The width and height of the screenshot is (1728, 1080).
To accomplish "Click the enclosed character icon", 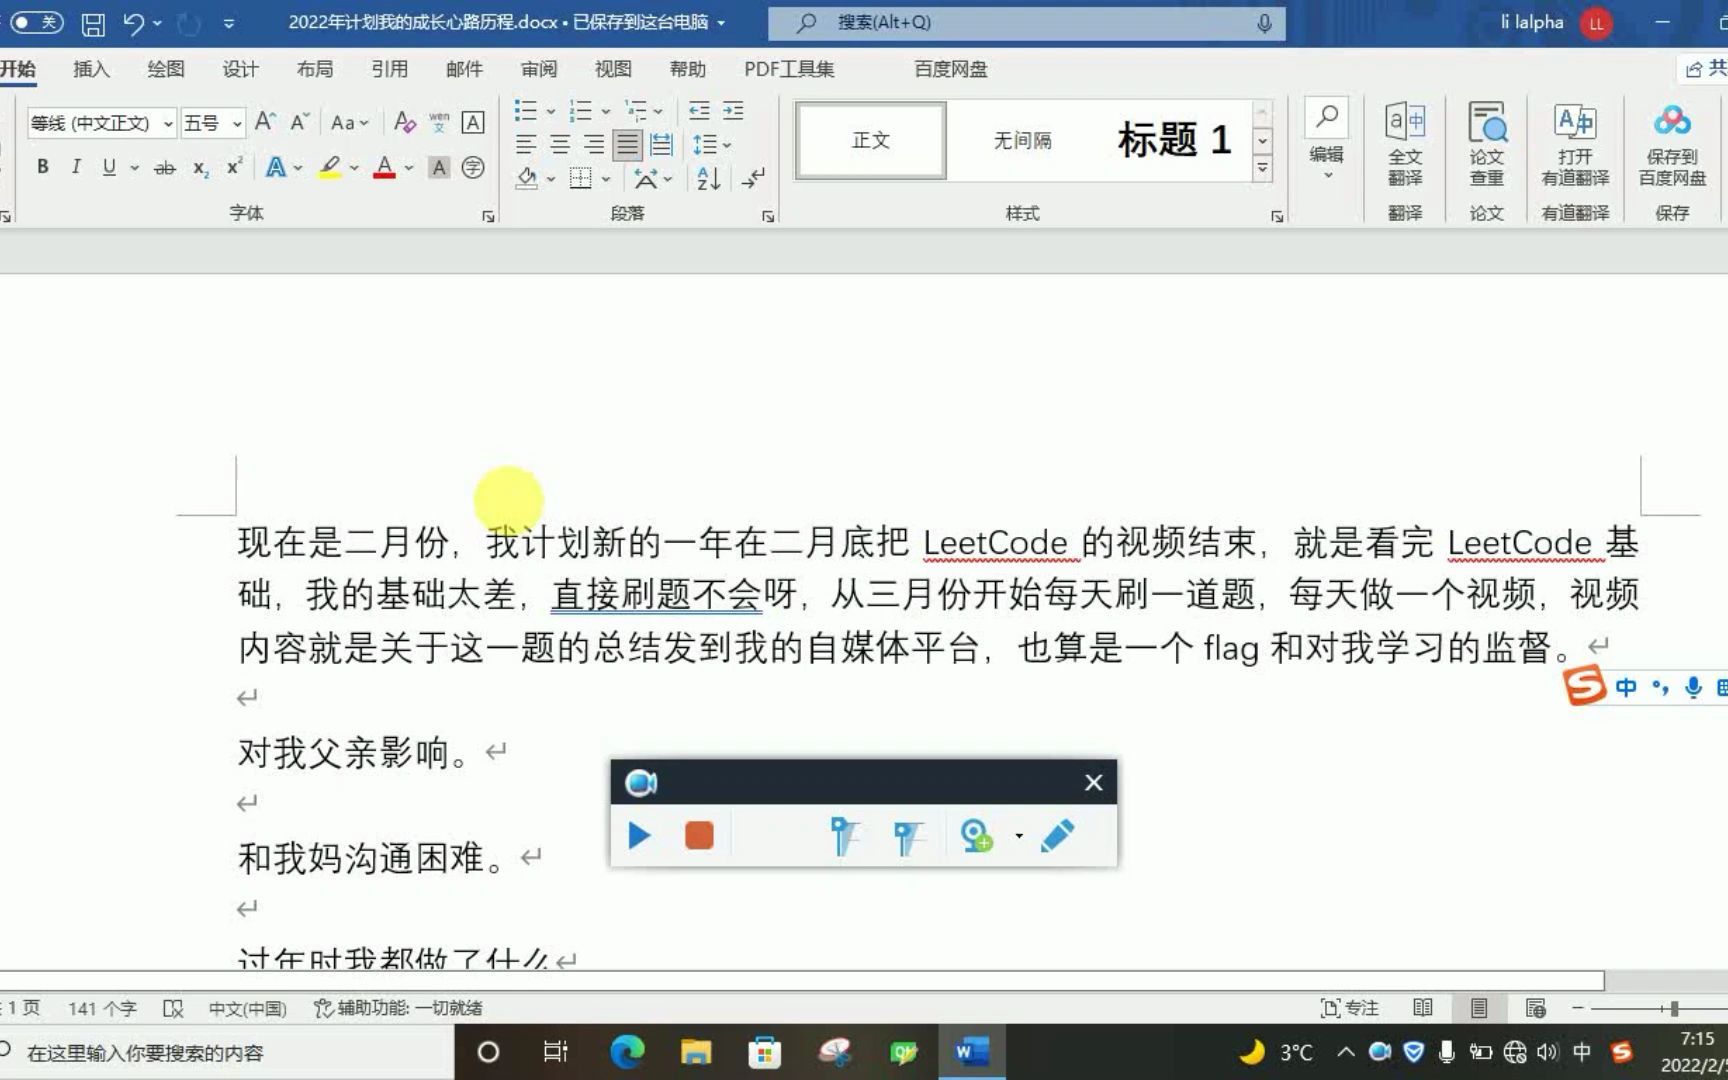I will 472,168.
